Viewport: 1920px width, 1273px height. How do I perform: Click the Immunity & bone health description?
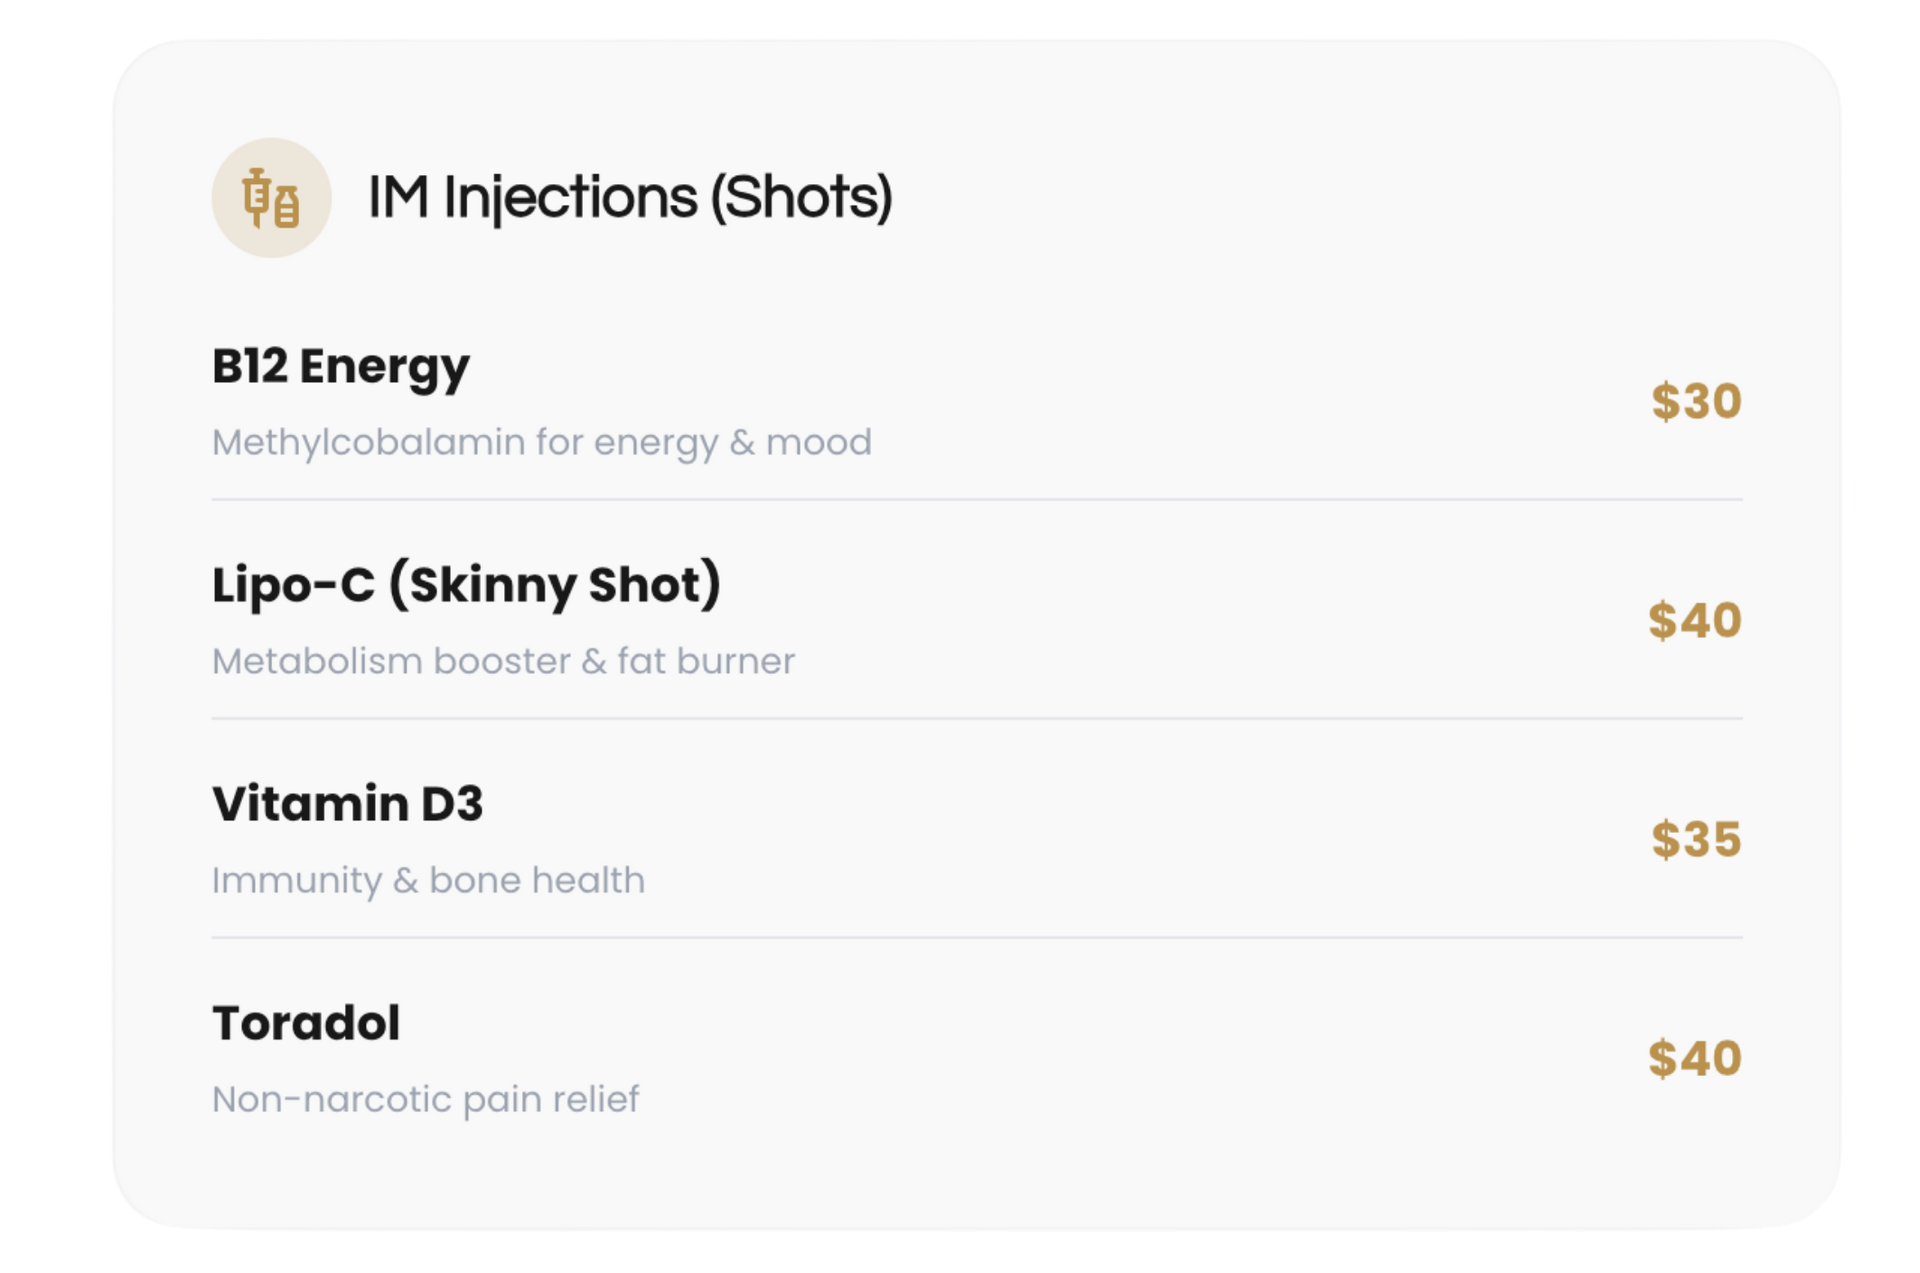(x=428, y=880)
